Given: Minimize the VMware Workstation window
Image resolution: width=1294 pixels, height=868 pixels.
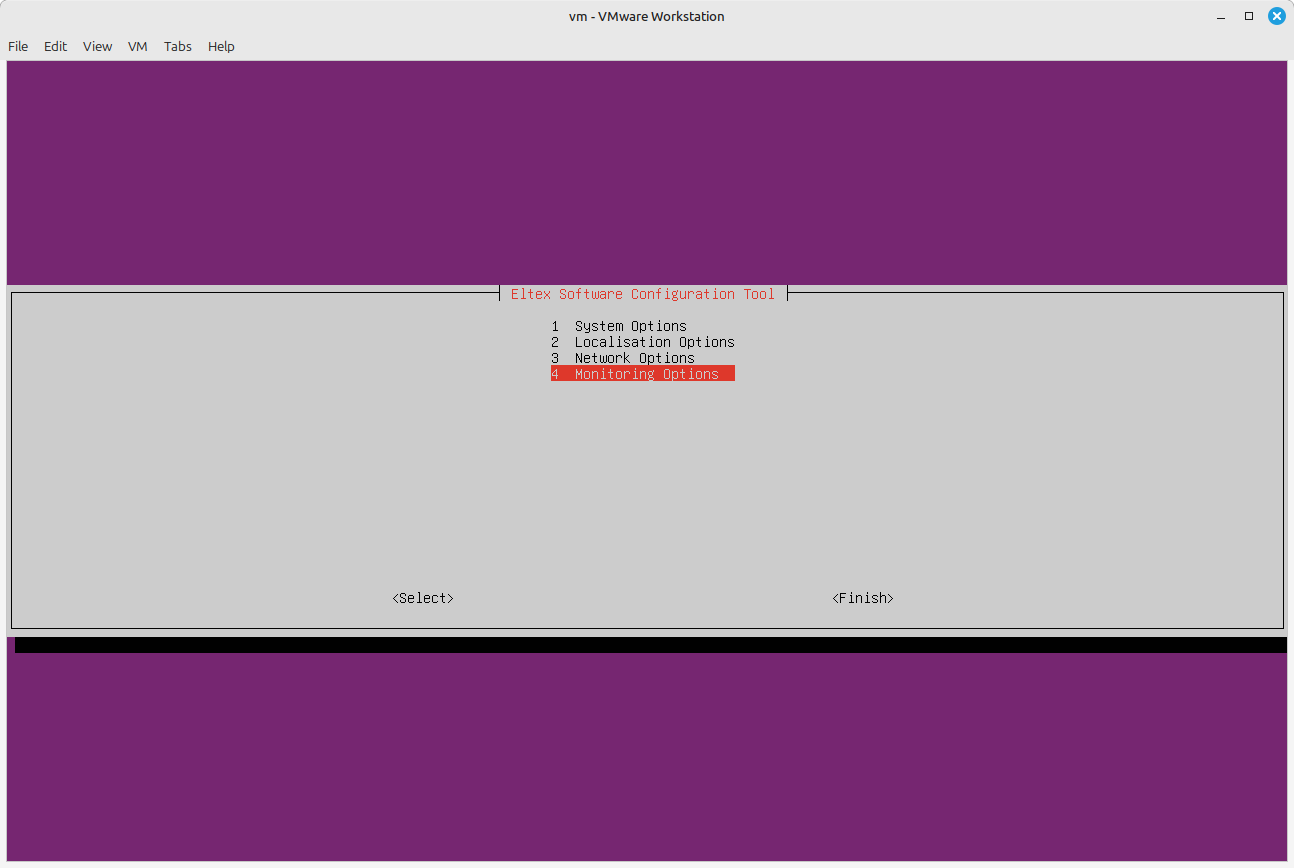Looking at the screenshot, I should pos(1221,16).
